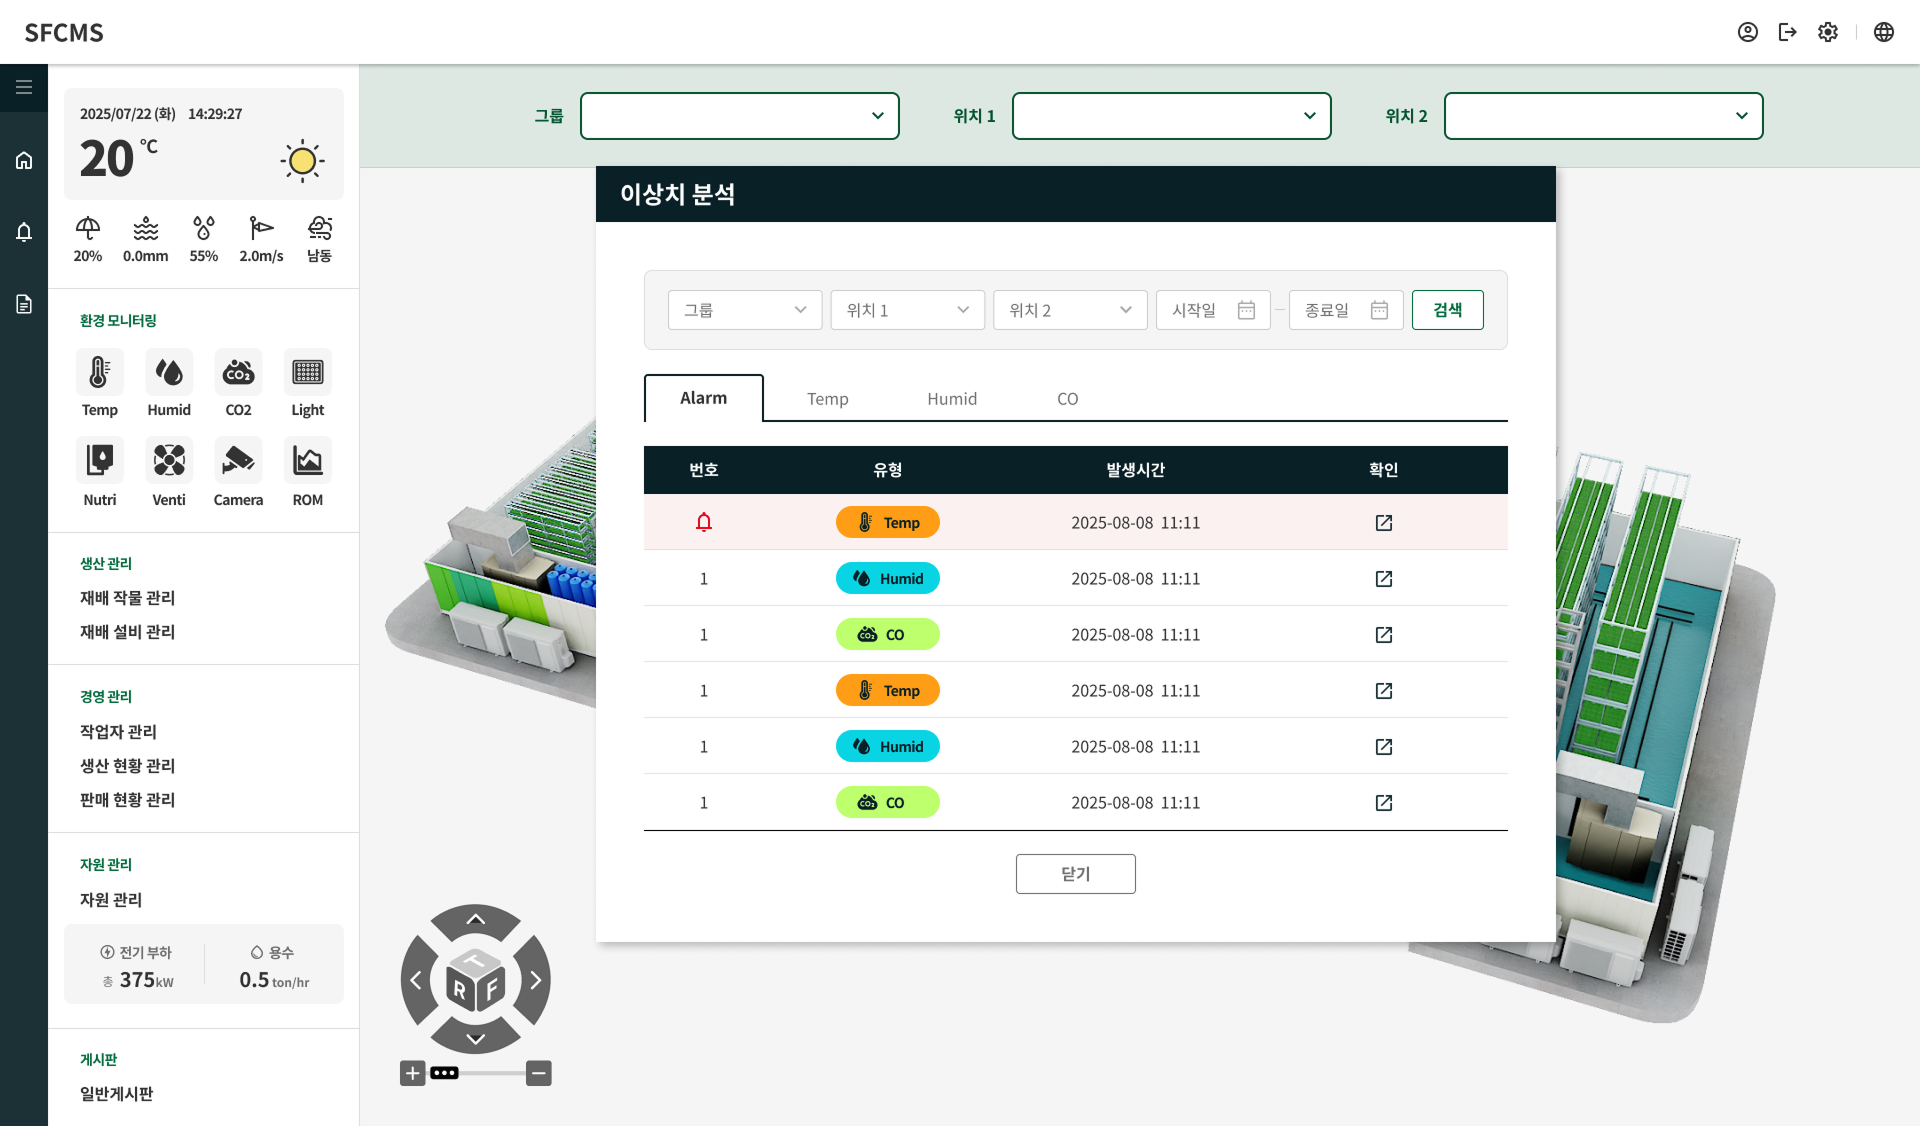
Task: Click the Nutri monitoring icon
Action: point(99,461)
